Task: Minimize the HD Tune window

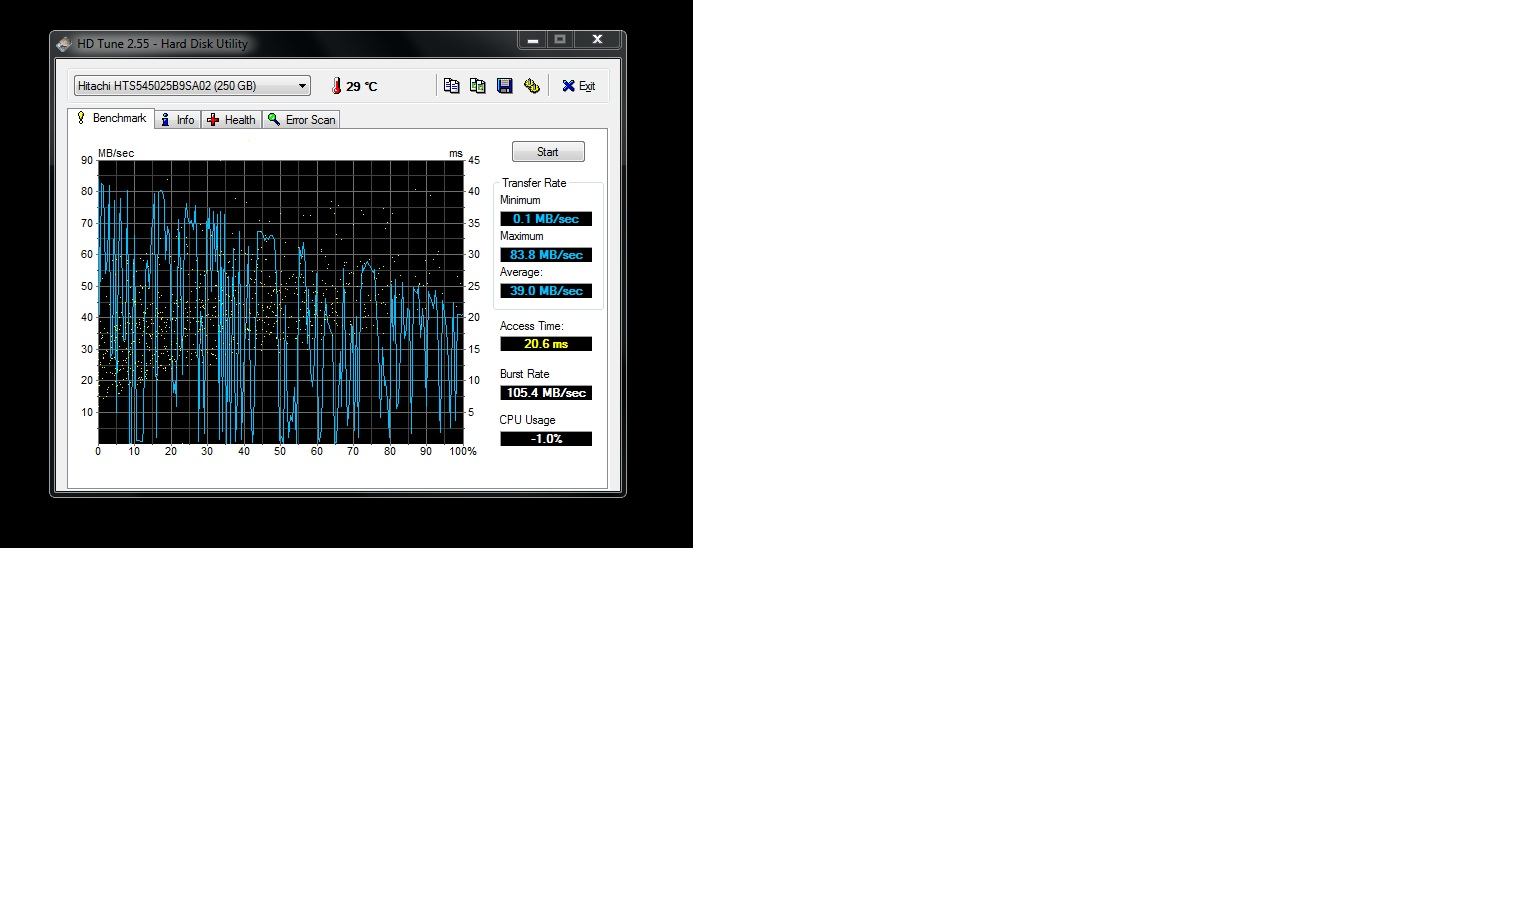Action: pos(533,40)
